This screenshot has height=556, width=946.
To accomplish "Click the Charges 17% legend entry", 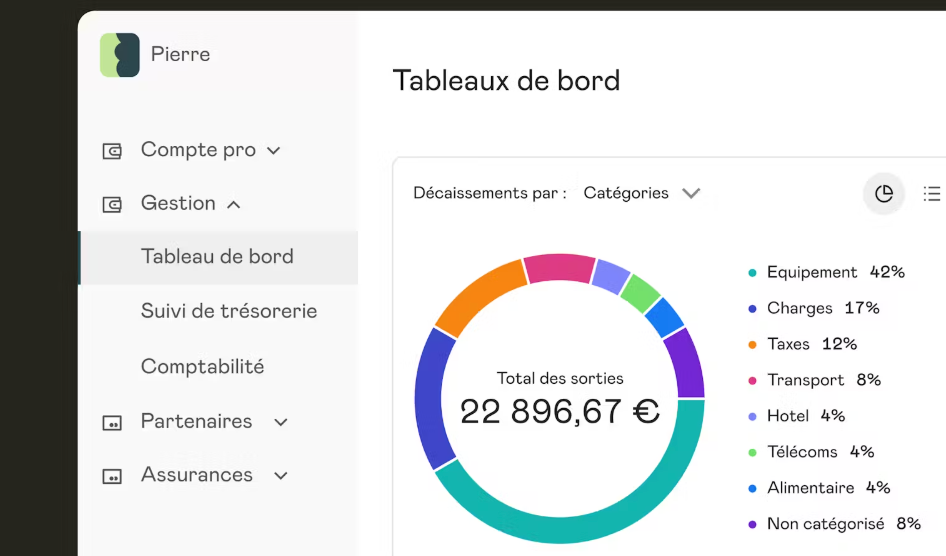I will point(822,308).
